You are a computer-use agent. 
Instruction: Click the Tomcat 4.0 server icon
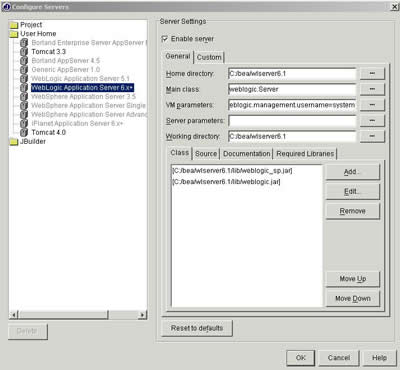pyautogui.click(x=24, y=133)
